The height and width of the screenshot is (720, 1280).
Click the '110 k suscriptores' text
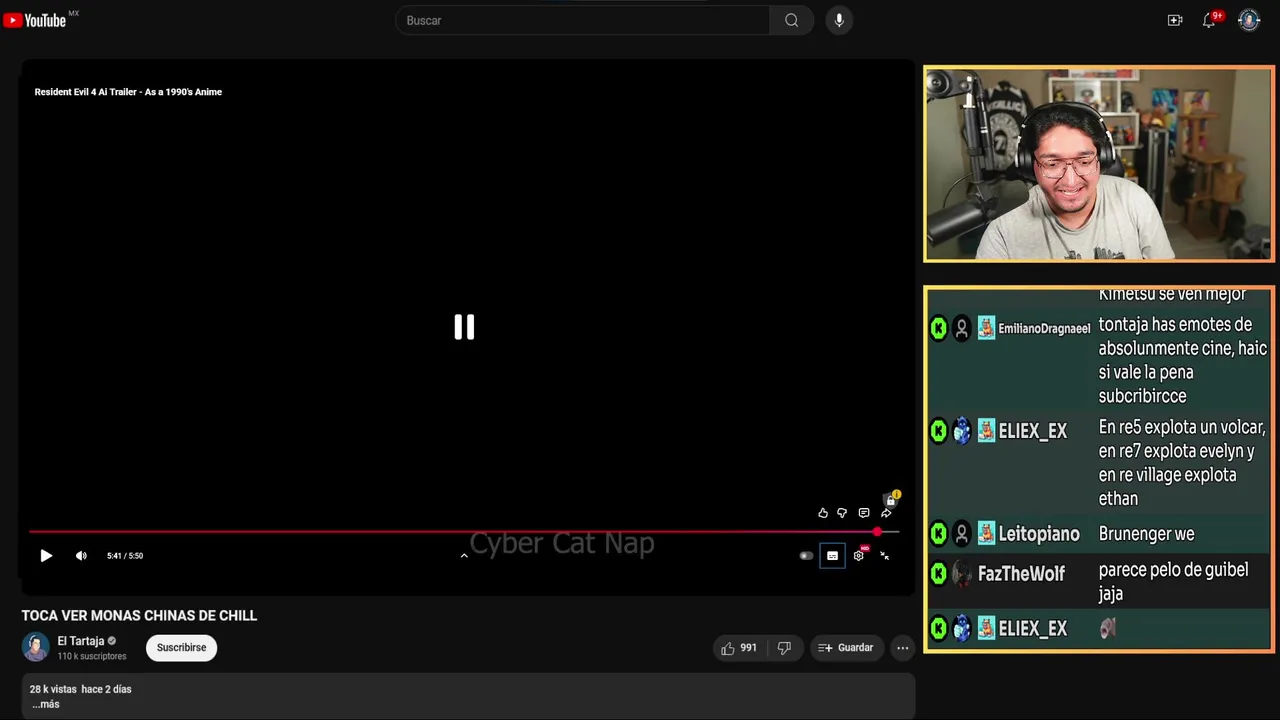(92, 657)
